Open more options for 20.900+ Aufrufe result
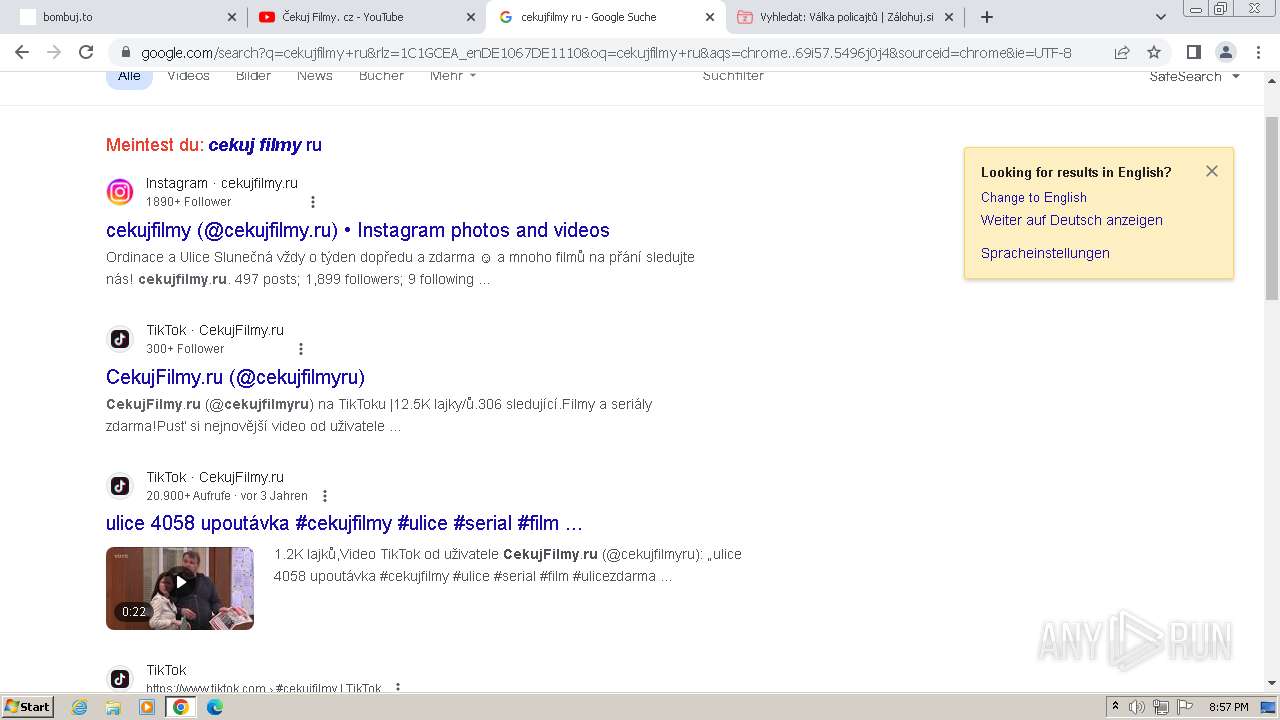 325,496
